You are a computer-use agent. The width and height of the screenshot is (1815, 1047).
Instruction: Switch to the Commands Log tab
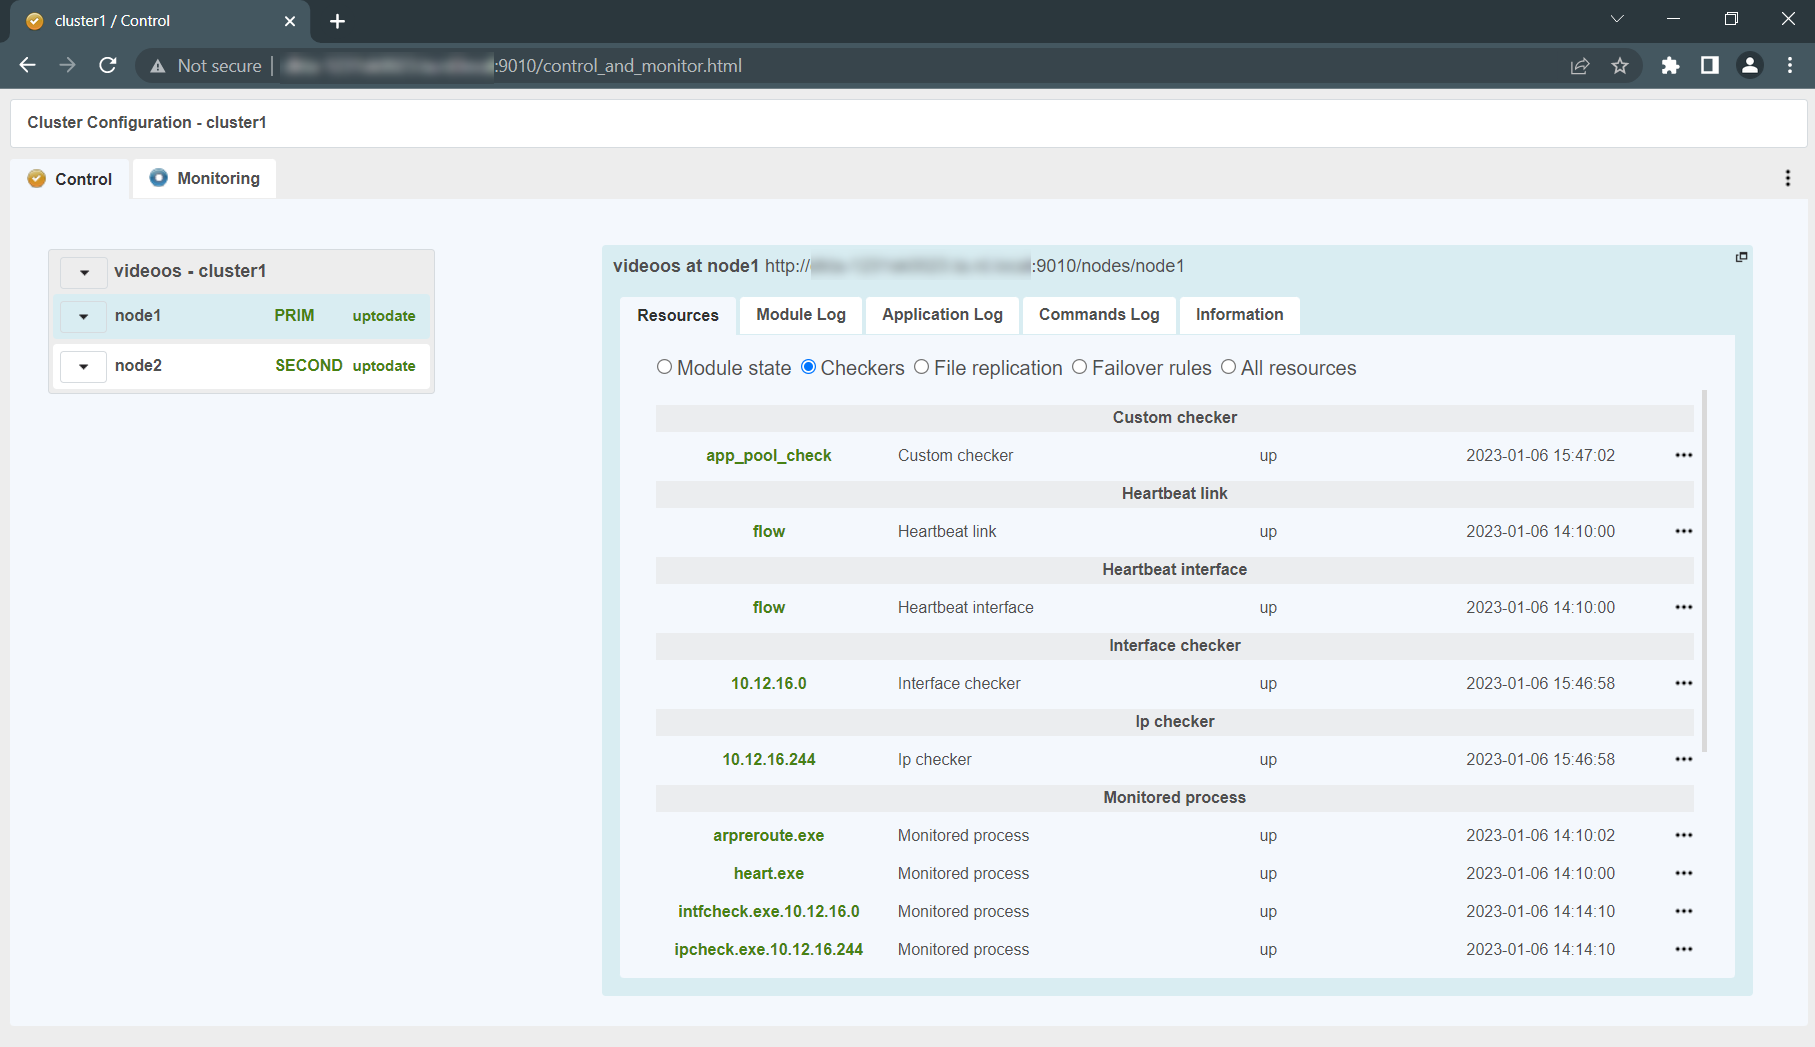tap(1099, 314)
